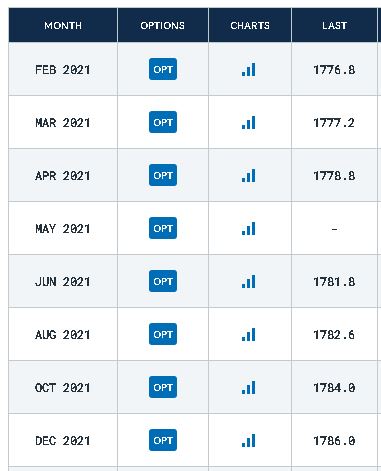Image resolution: width=381 pixels, height=471 pixels.
Task: View options for AUG 2021 contract
Action: 163,334
